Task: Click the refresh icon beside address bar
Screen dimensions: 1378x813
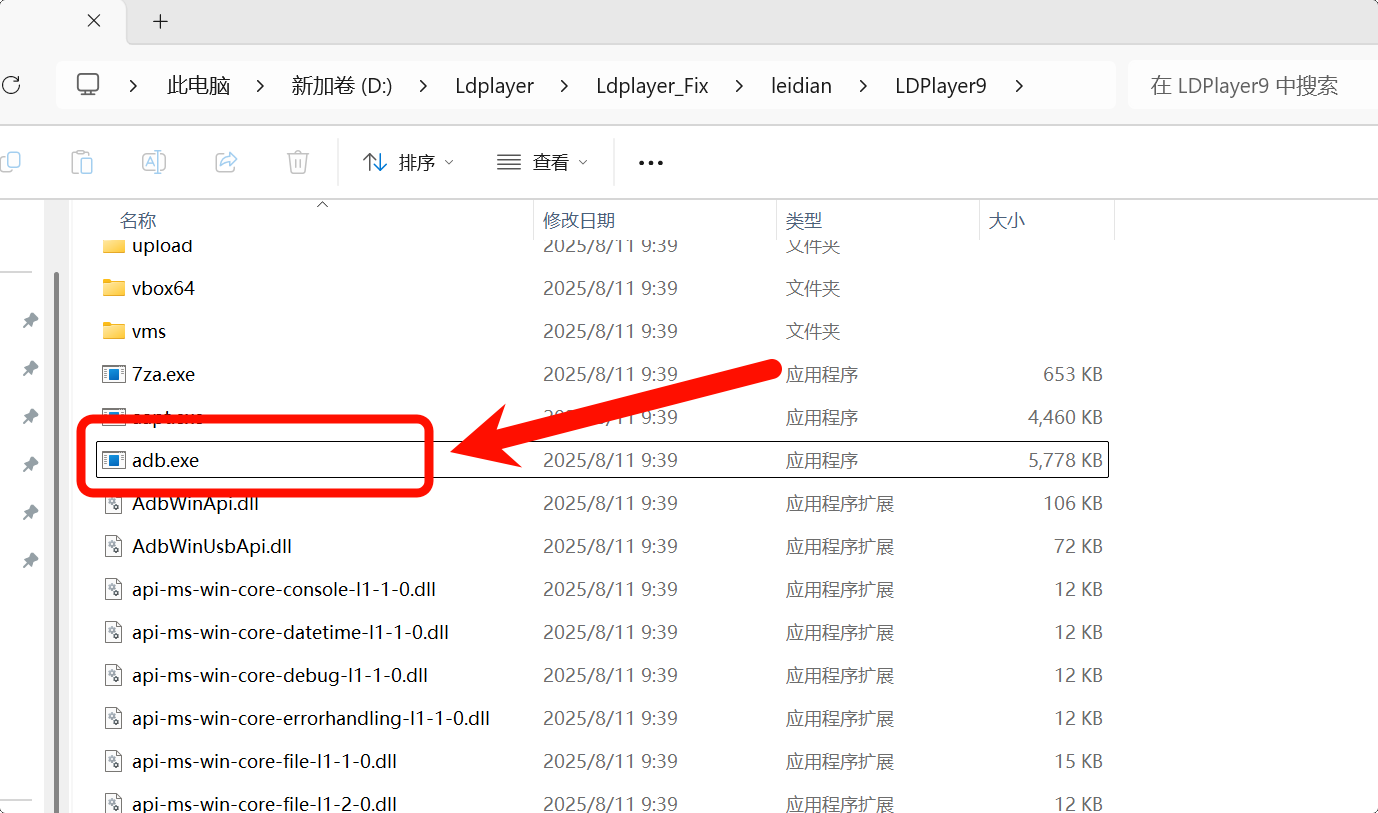Action: pos(11,85)
